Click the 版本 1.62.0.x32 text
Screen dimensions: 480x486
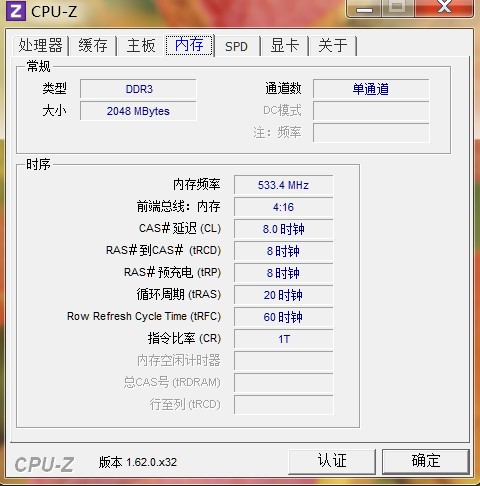coord(138,462)
